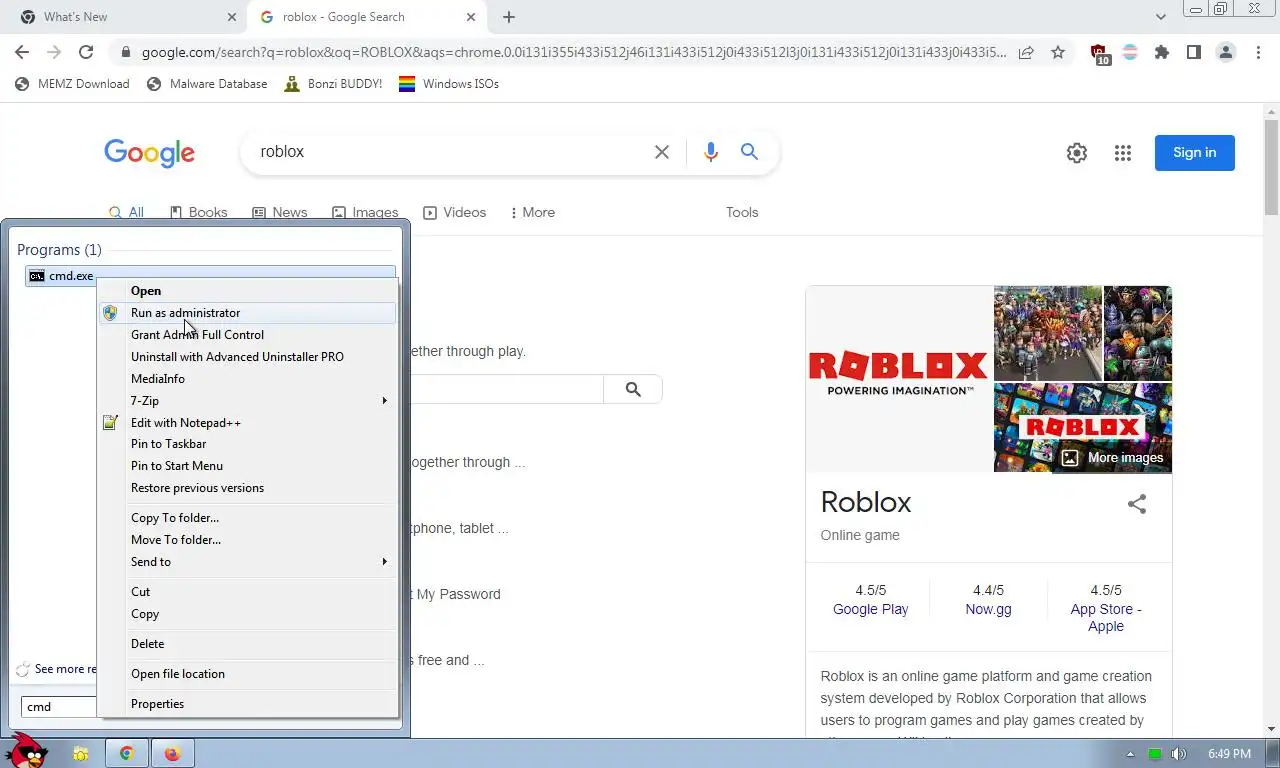
Task: Click the Sign in button
Action: 1195,153
